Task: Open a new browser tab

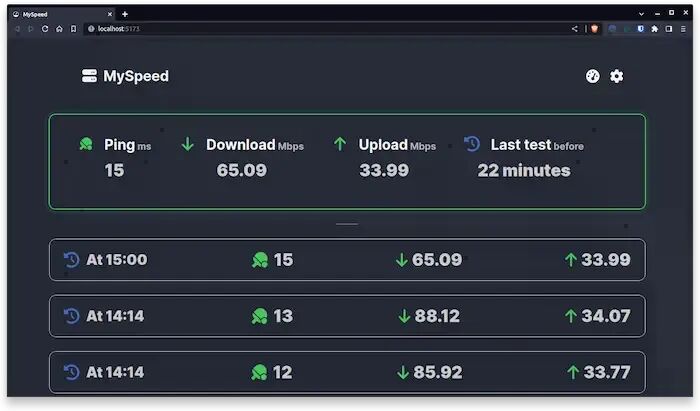Action: (125, 14)
